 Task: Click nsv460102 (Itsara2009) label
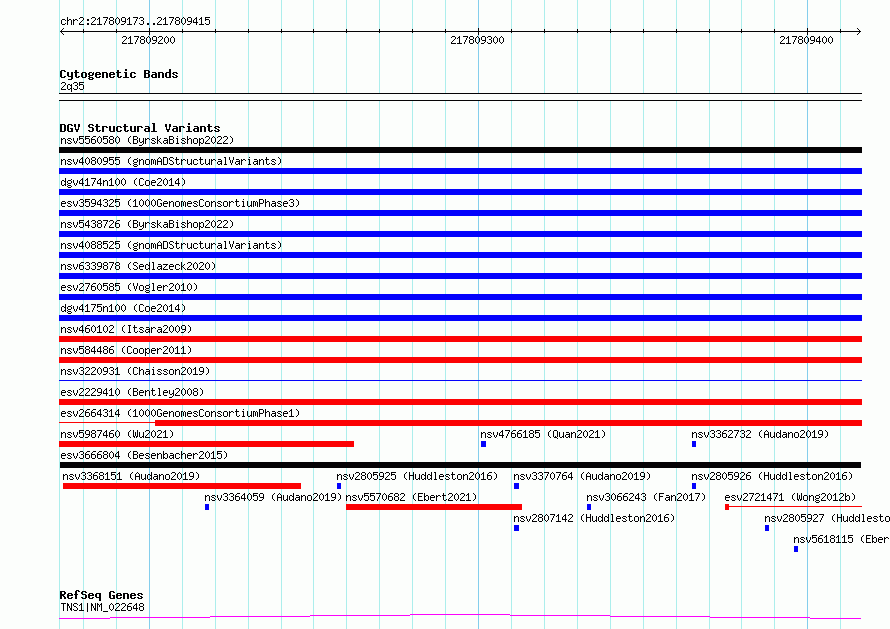[126, 329]
